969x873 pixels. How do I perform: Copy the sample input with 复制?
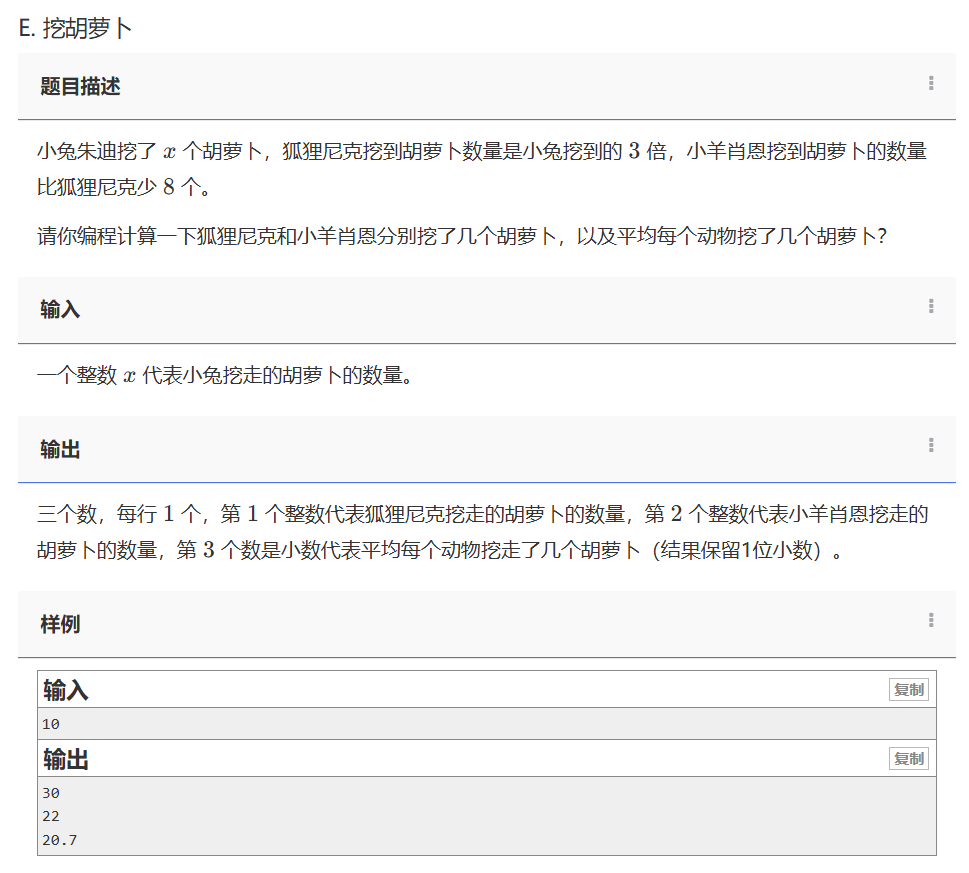click(908, 690)
